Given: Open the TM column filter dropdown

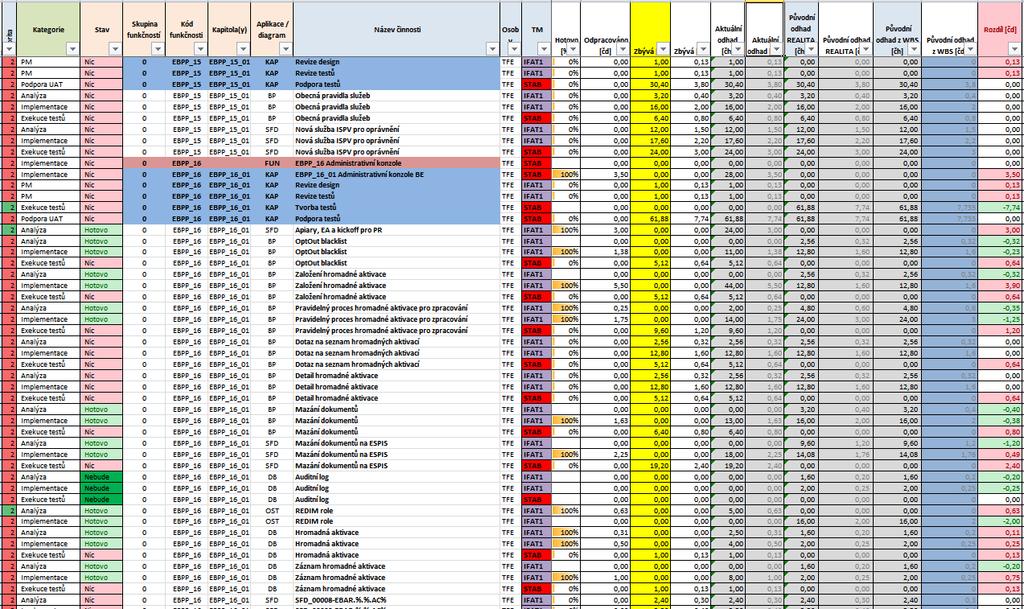Looking at the screenshot, I should (543, 49).
